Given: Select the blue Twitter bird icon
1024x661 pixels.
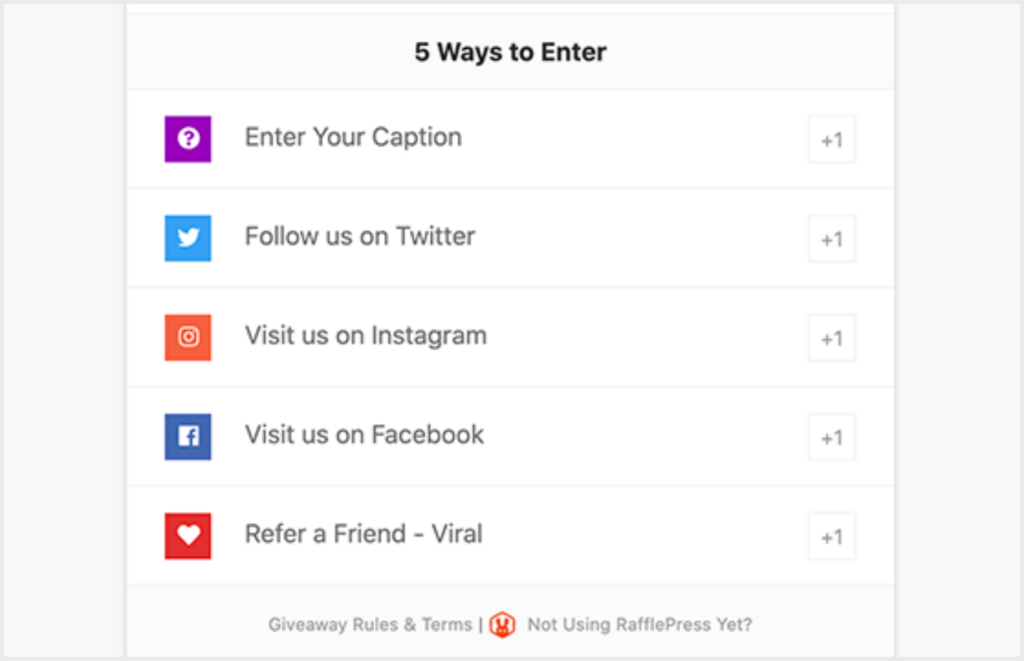Looking at the screenshot, I should click(187, 237).
